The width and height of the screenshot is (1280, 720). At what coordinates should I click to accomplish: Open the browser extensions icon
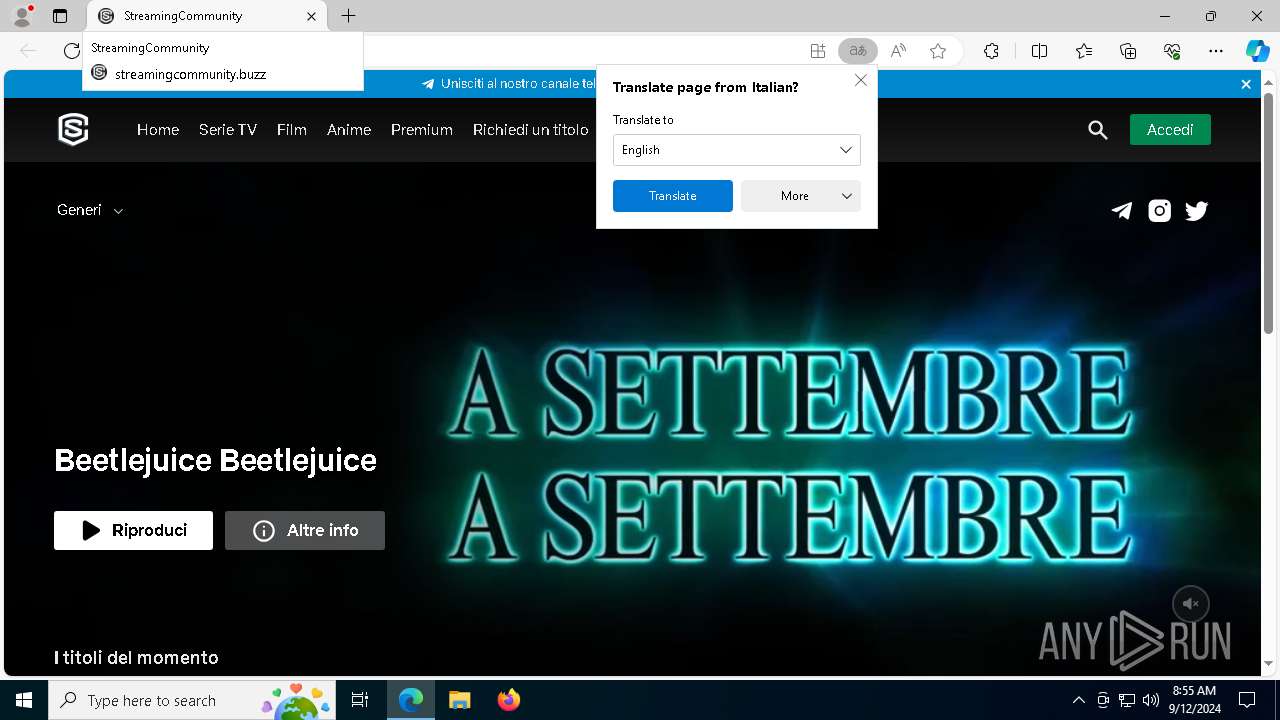(991, 51)
